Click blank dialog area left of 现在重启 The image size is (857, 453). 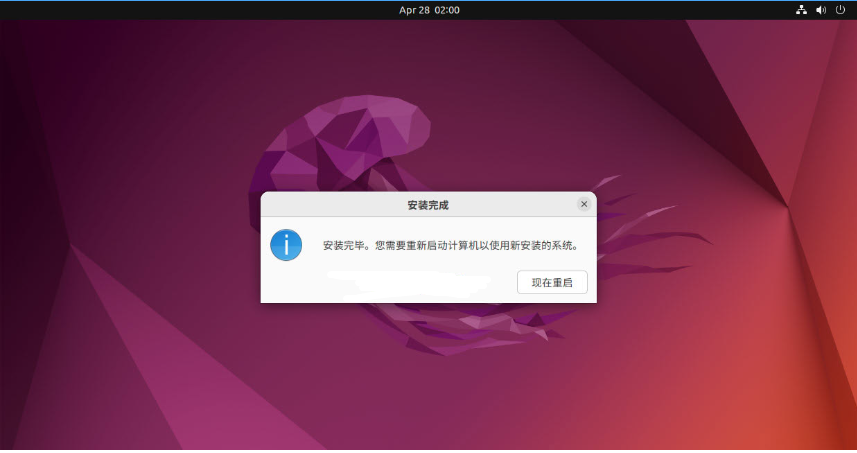[400, 282]
